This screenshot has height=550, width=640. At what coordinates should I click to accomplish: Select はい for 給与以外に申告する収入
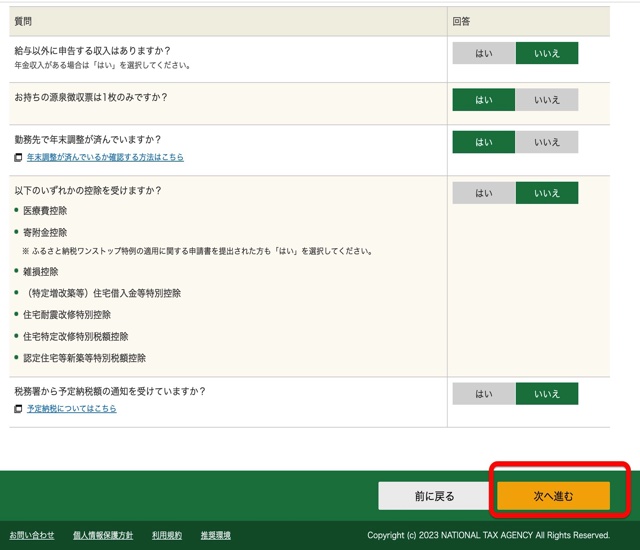pos(484,53)
